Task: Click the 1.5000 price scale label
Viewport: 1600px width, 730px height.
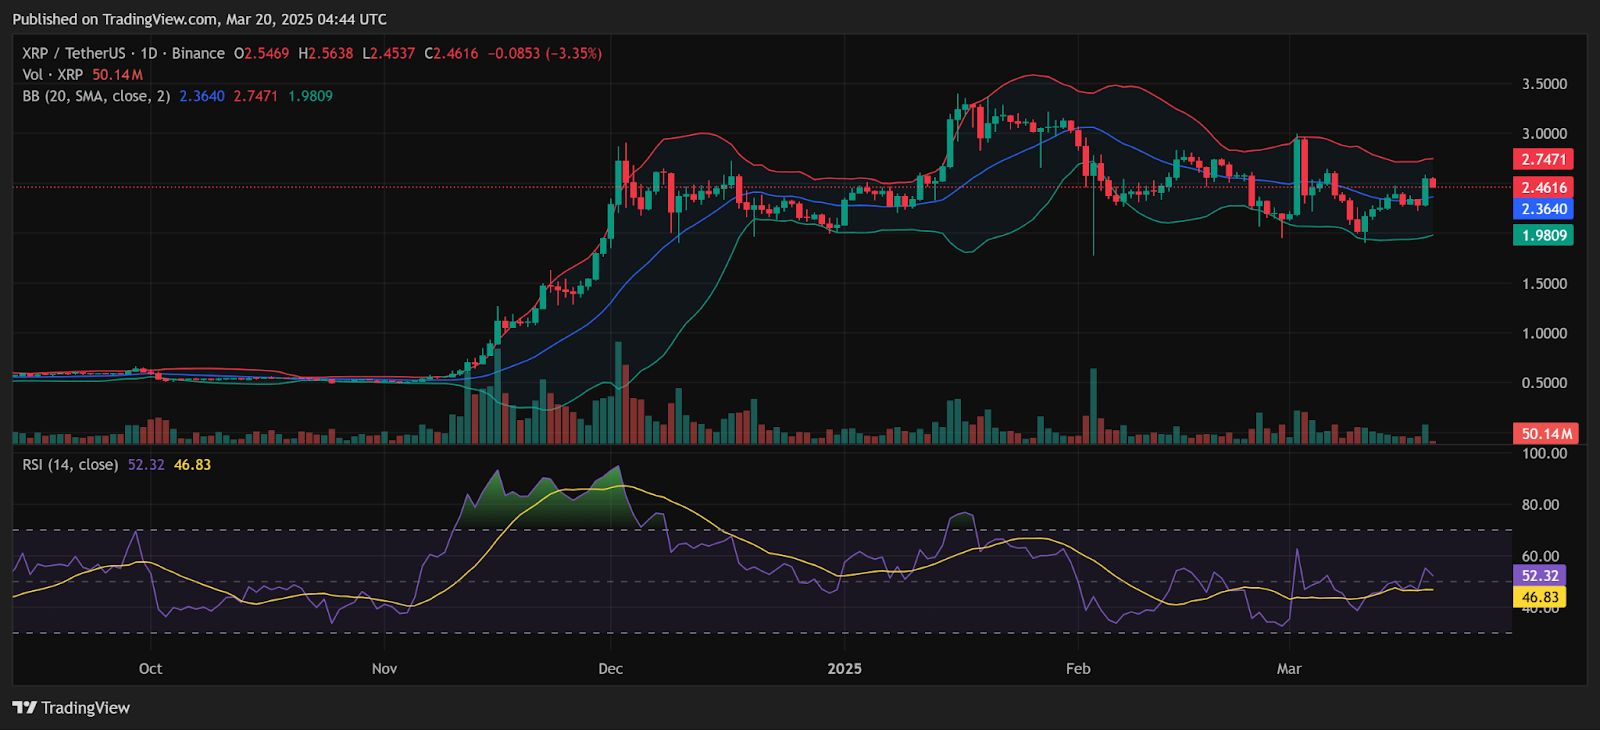Action: click(x=1544, y=284)
